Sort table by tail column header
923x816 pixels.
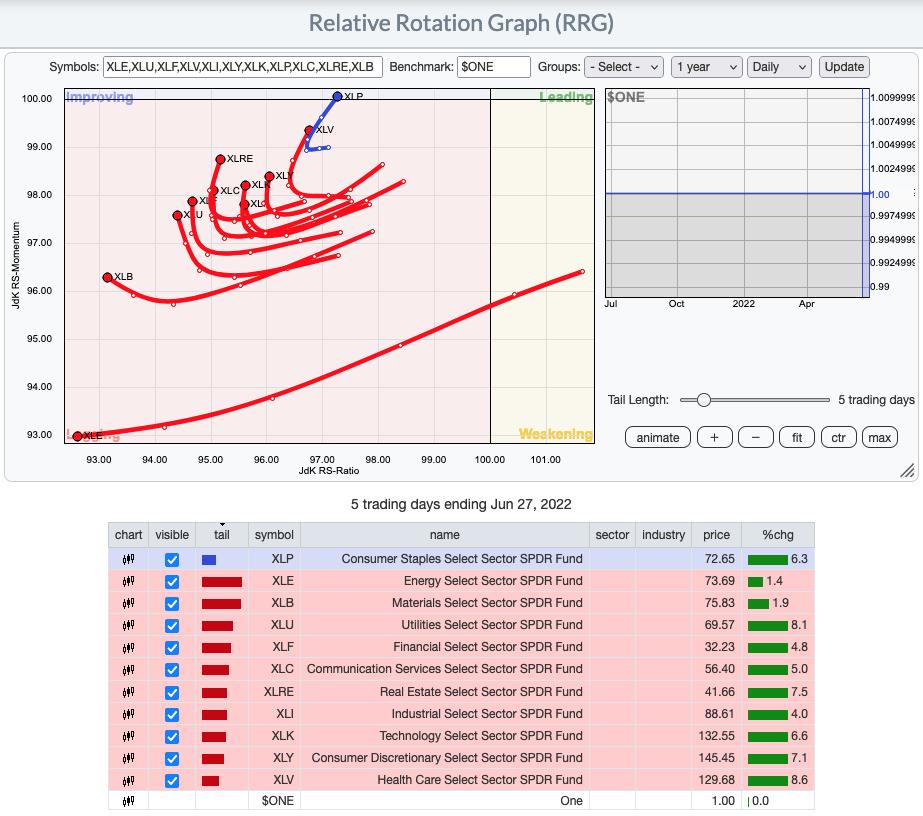(222, 535)
